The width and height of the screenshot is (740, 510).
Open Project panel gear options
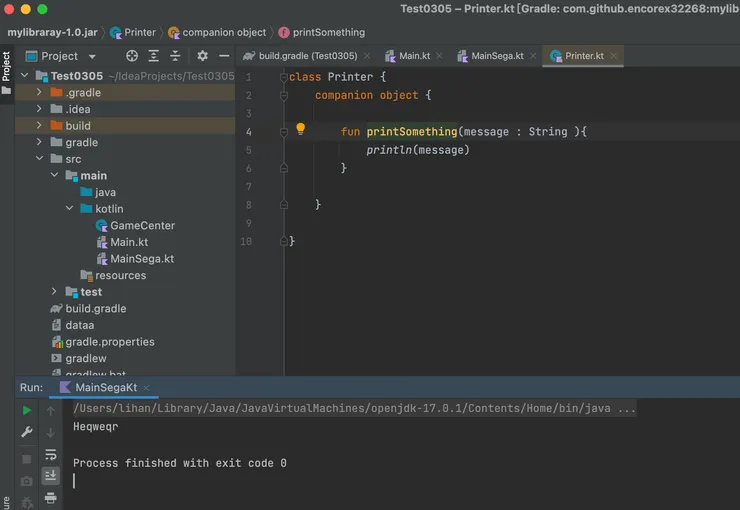[x=202, y=56]
